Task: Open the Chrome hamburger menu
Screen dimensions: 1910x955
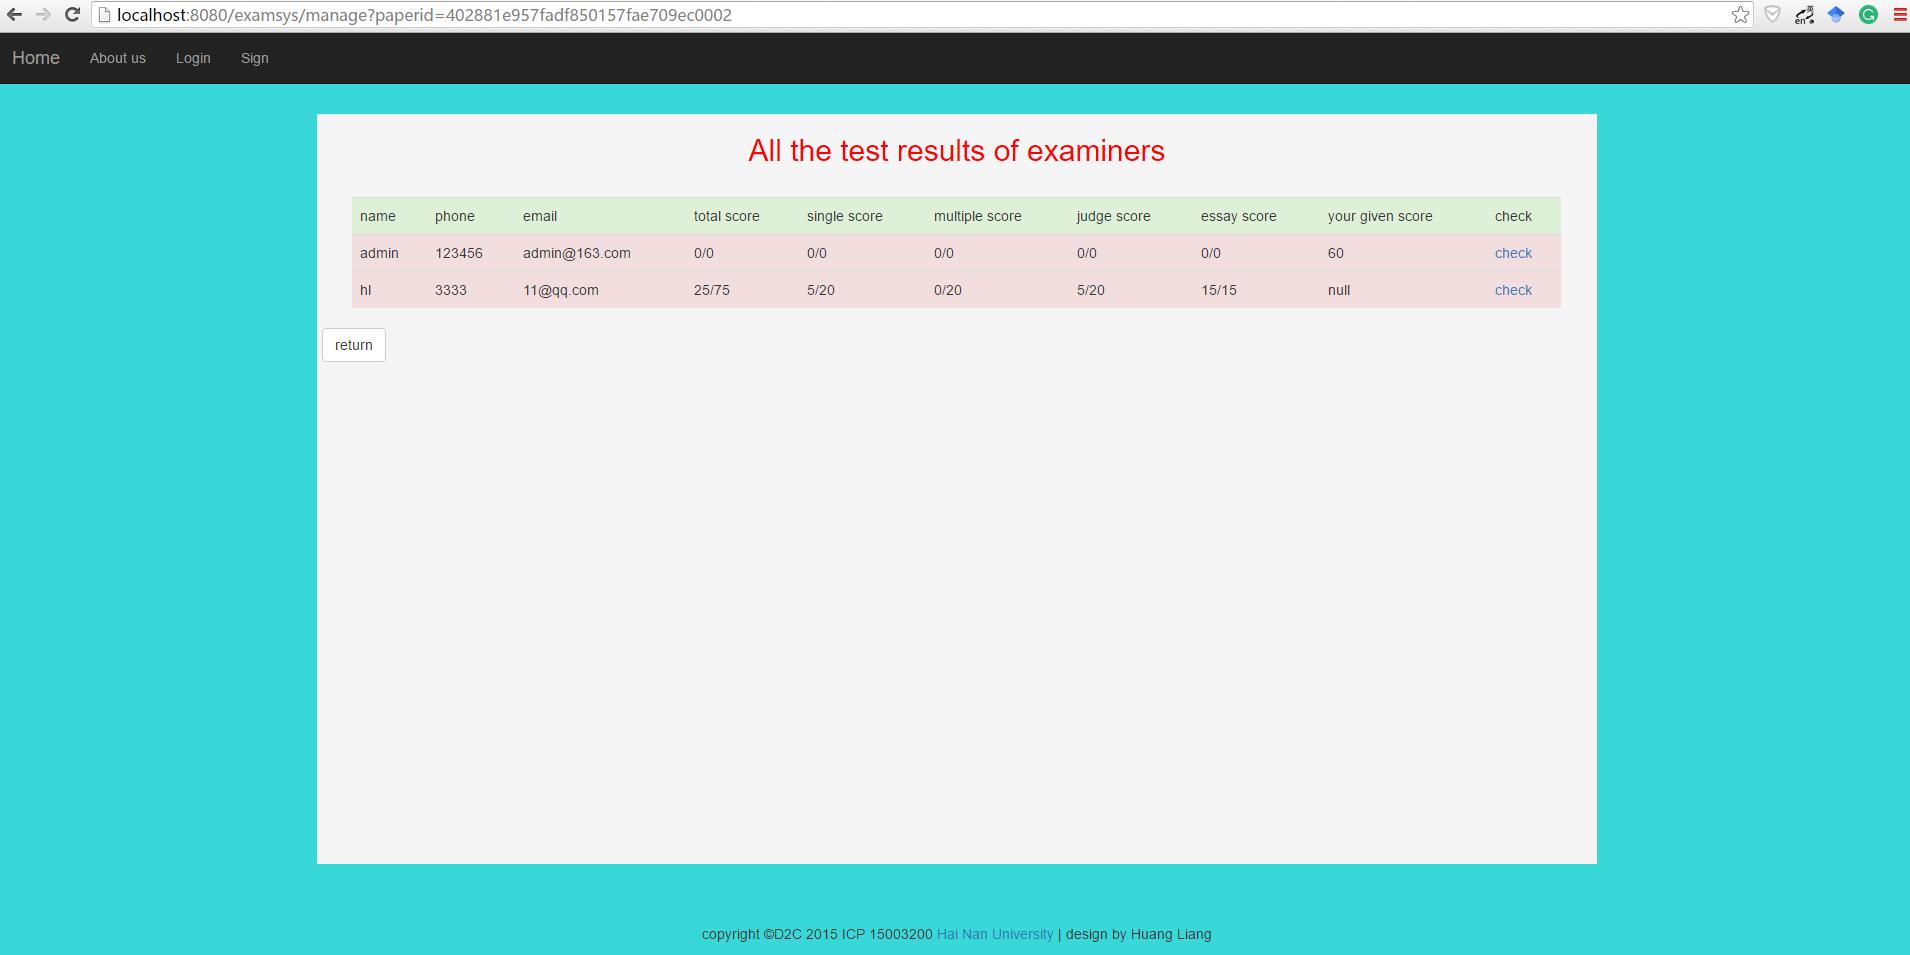Action: pos(1899,15)
